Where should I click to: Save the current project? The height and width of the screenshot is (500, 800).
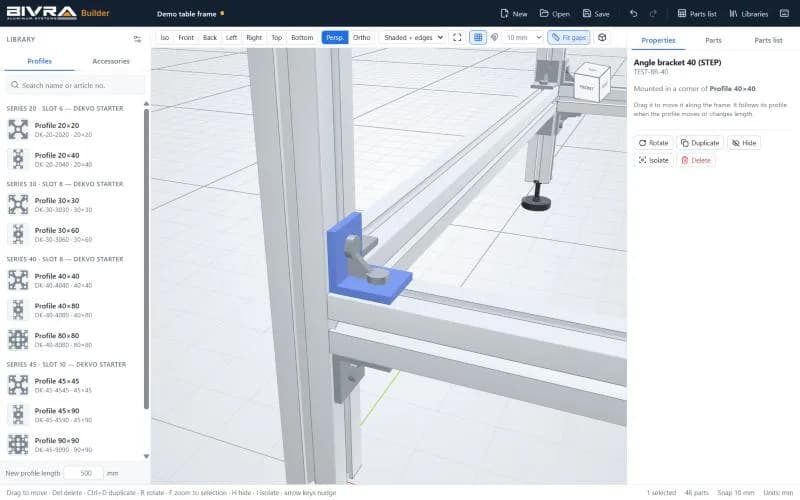pyautogui.click(x=596, y=14)
